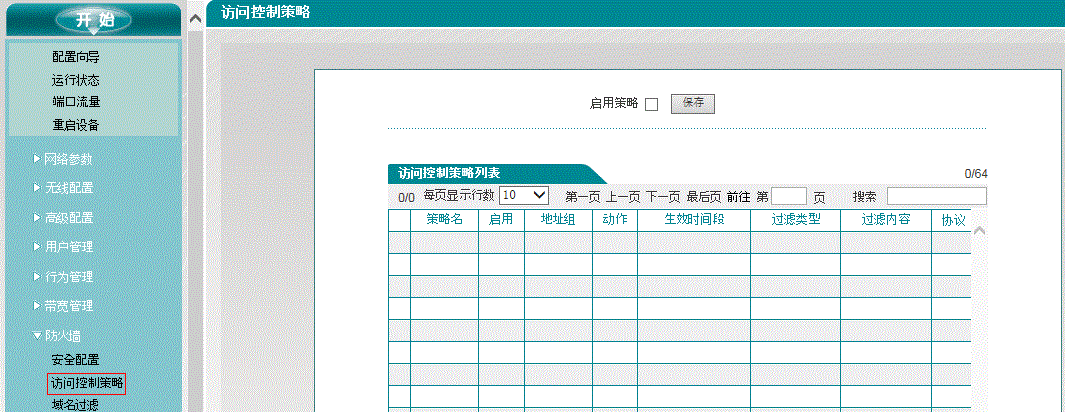The image size is (1065, 412).
Task: Click the 过滤类型 column header
Action: tap(796, 220)
